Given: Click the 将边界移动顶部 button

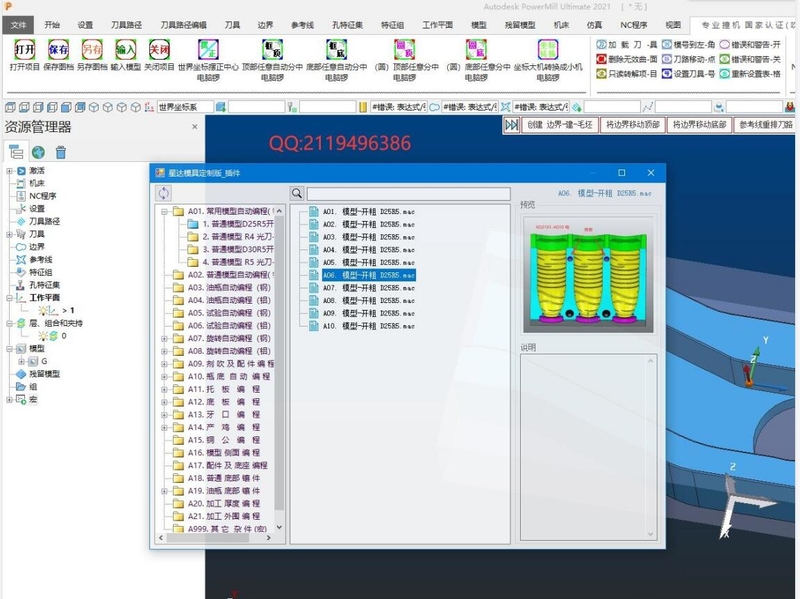Looking at the screenshot, I should [632, 125].
